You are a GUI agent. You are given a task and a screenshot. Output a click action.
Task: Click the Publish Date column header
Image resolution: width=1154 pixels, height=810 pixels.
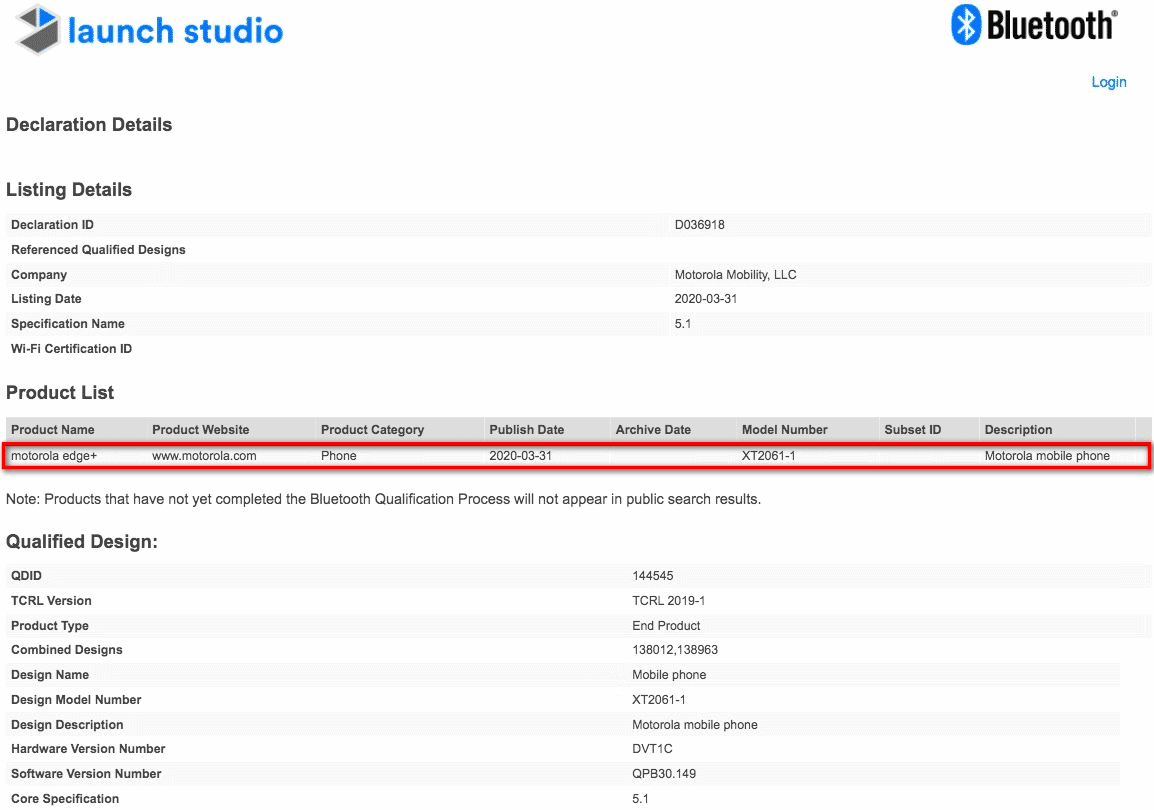(526, 430)
